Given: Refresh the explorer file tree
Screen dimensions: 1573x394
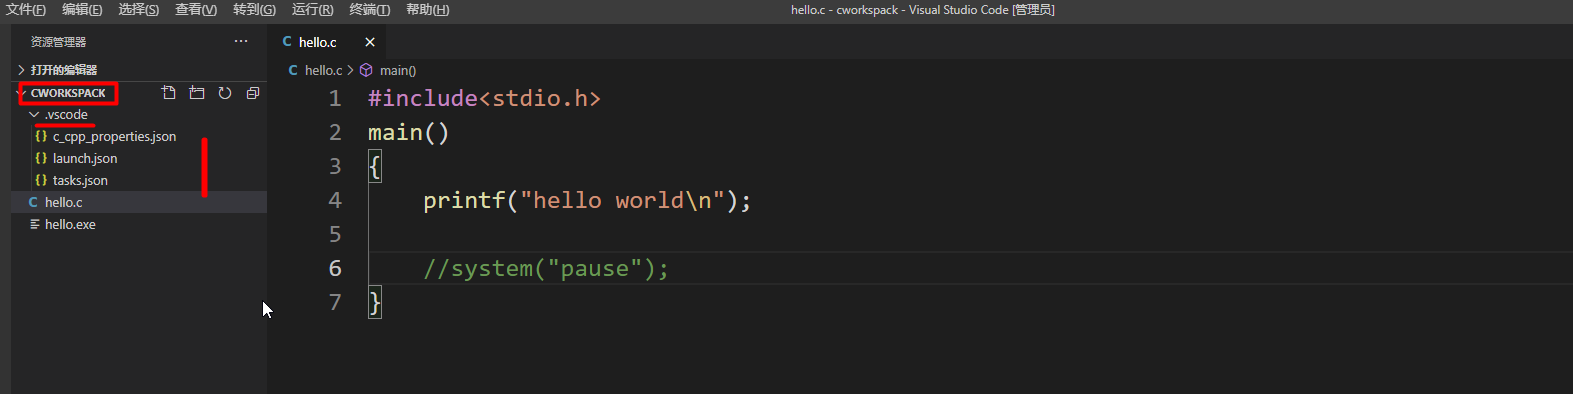Looking at the screenshot, I should (225, 93).
